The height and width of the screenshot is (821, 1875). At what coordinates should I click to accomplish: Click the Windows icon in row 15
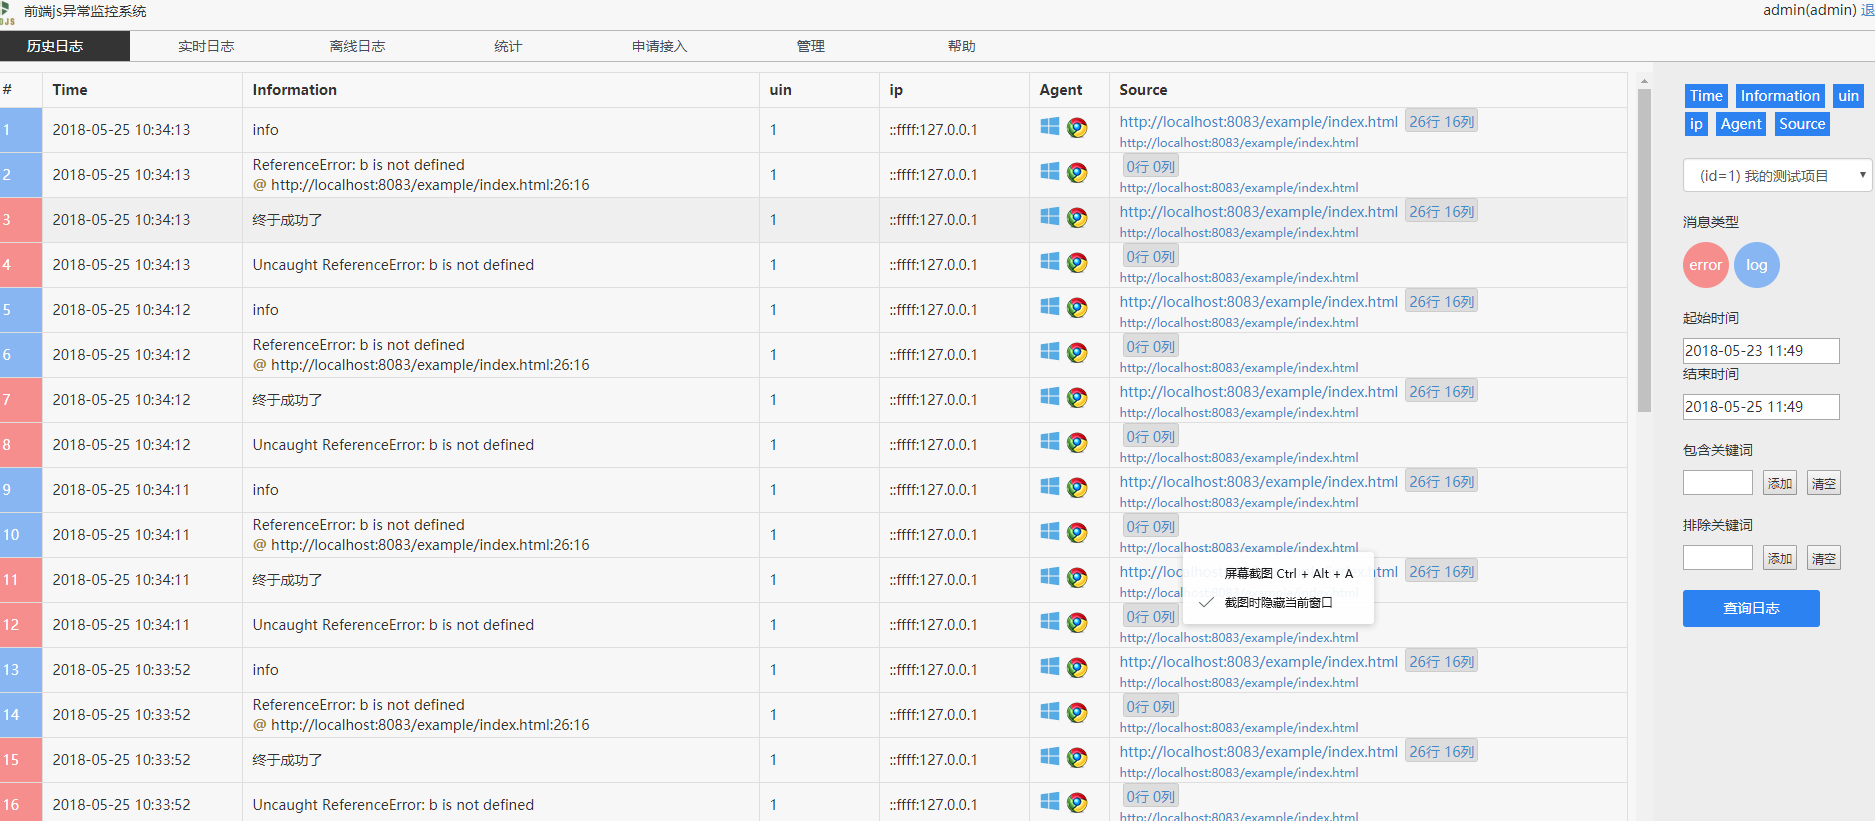tap(1049, 757)
